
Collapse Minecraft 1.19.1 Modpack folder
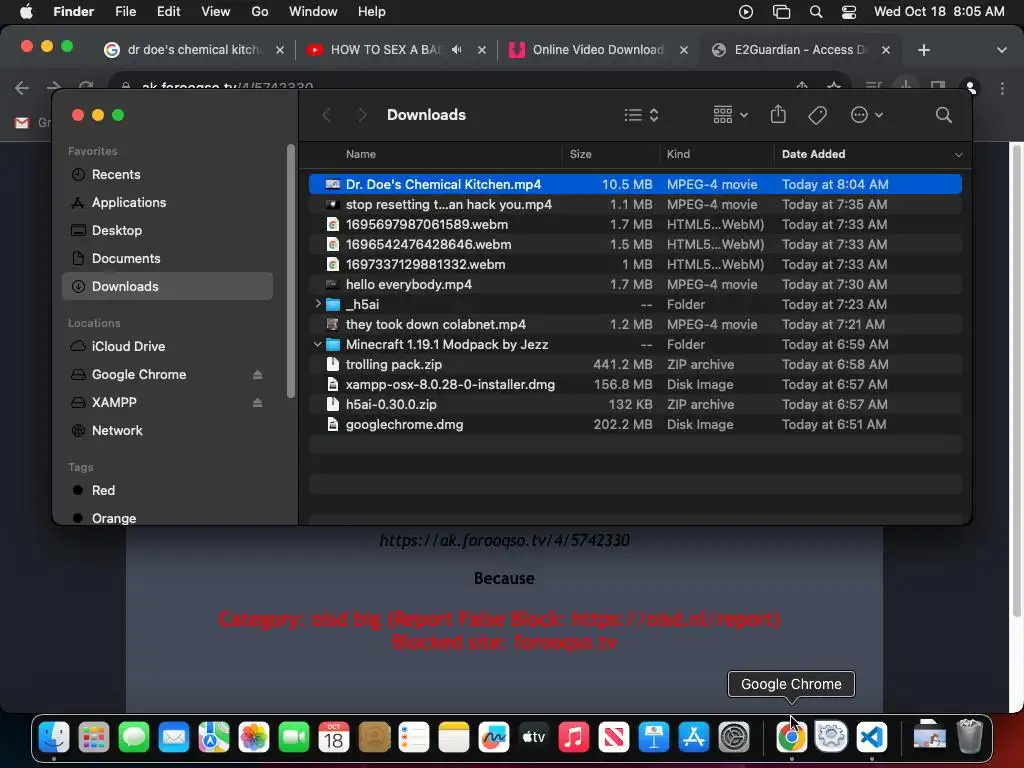(x=318, y=344)
